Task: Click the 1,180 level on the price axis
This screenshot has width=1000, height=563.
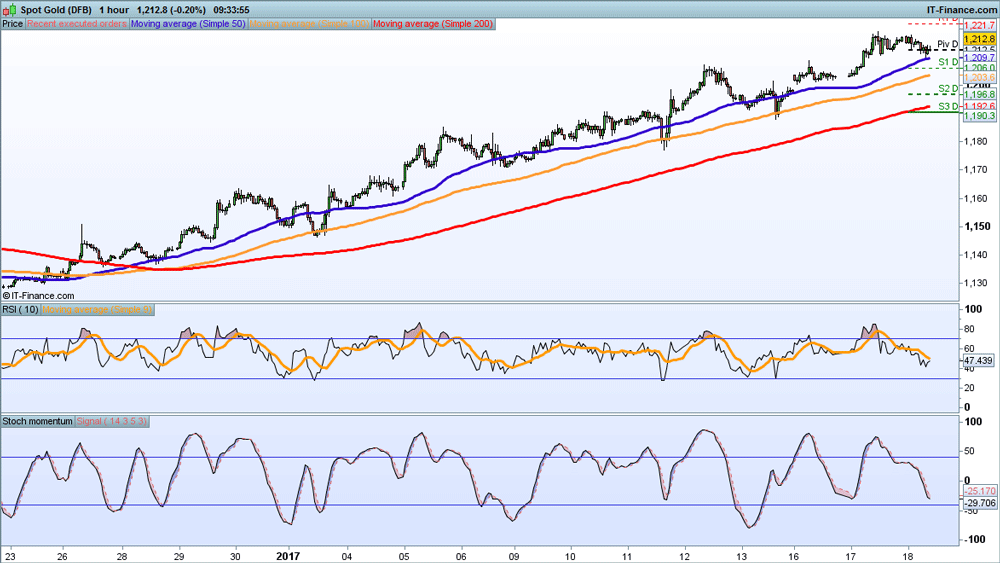Action: click(x=978, y=142)
